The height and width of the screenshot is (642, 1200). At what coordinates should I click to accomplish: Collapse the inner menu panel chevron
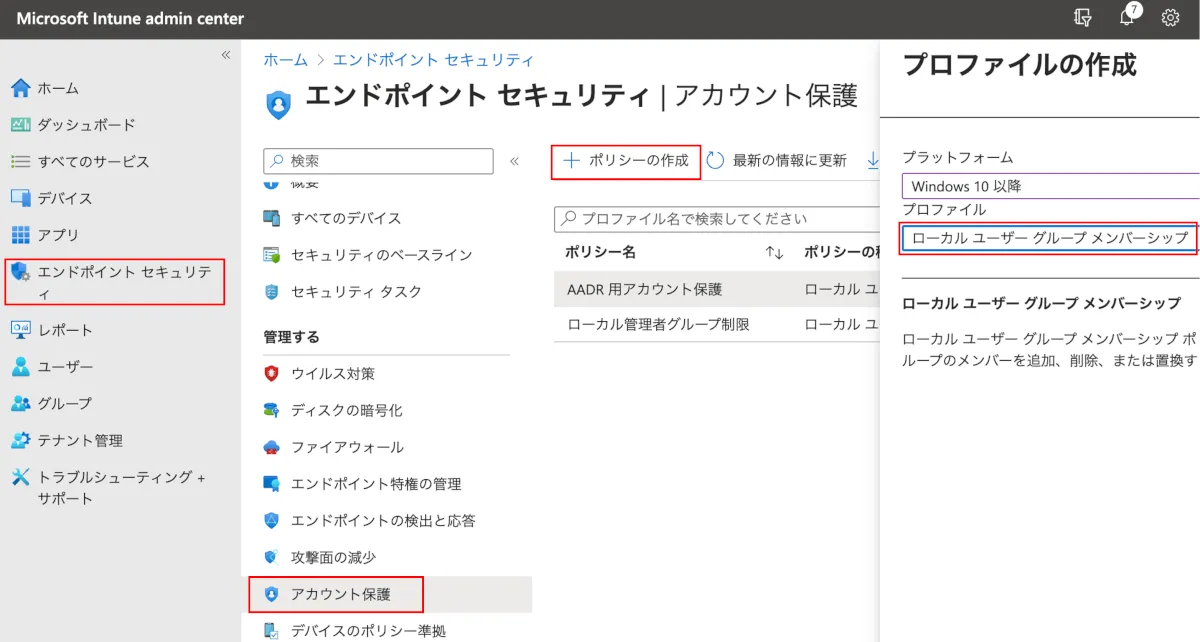click(x=515, y=161)
